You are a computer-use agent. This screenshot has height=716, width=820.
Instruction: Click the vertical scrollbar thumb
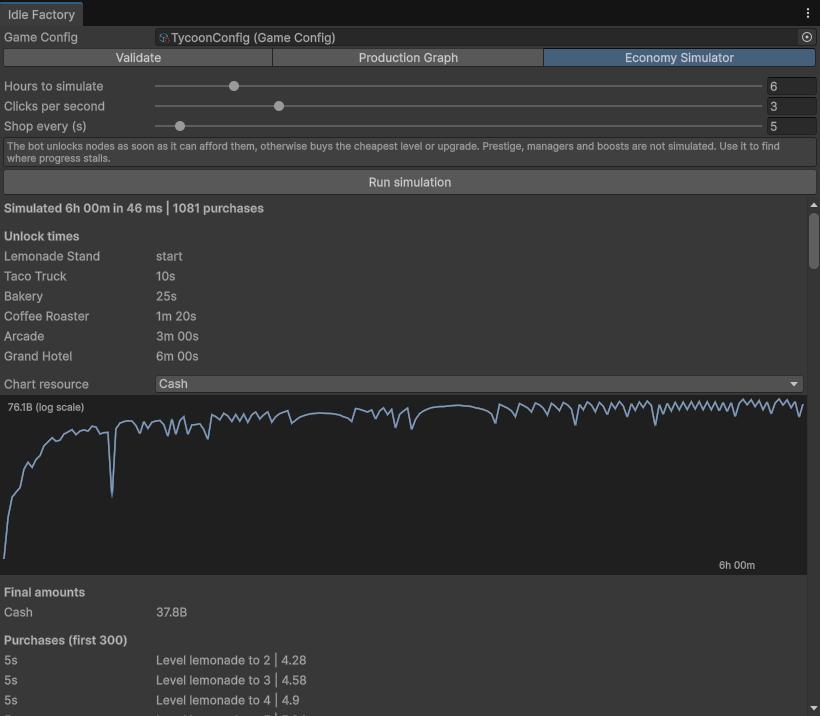tap(813, 241)
